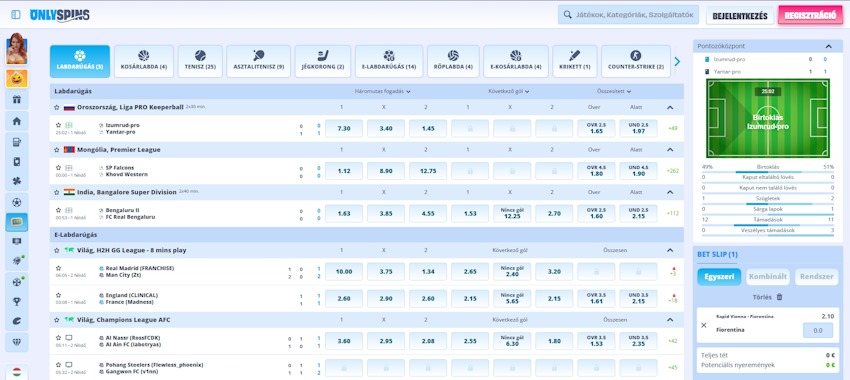Favorite the Al Nassr vs Al Ain match
Viewport: 850px width, 380px height.
click(x=59, y=338)
